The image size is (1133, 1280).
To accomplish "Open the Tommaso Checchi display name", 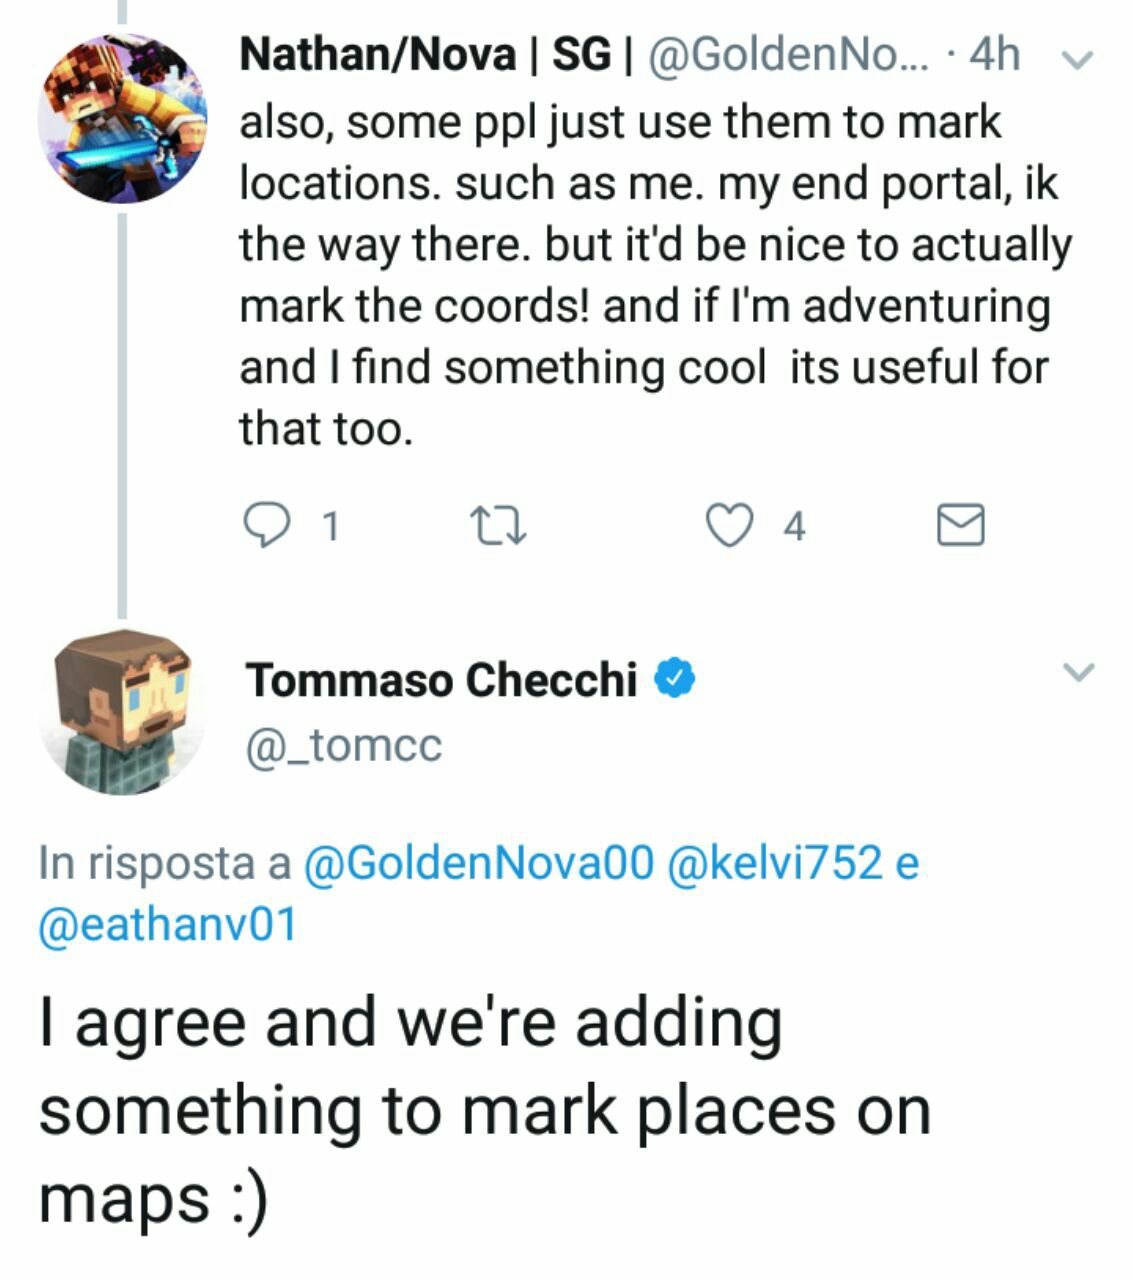I will coord(441,680).
